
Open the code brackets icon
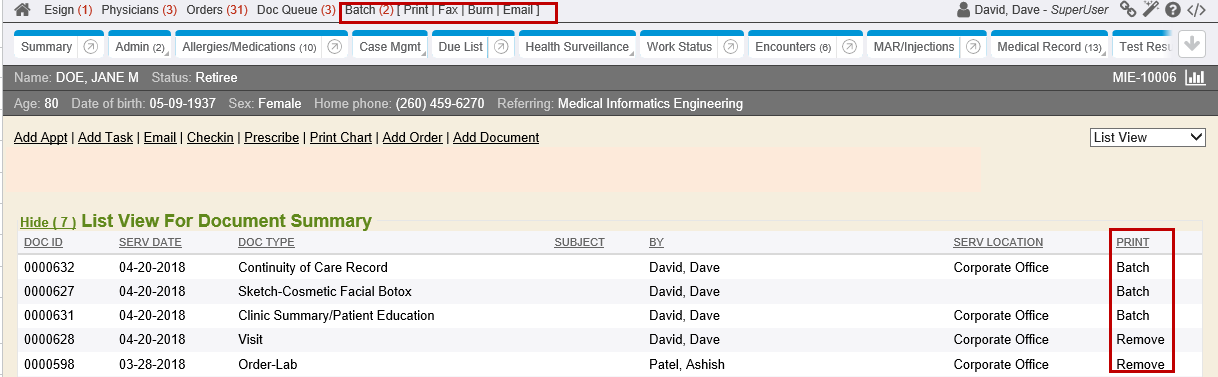tap(1196, 10)
